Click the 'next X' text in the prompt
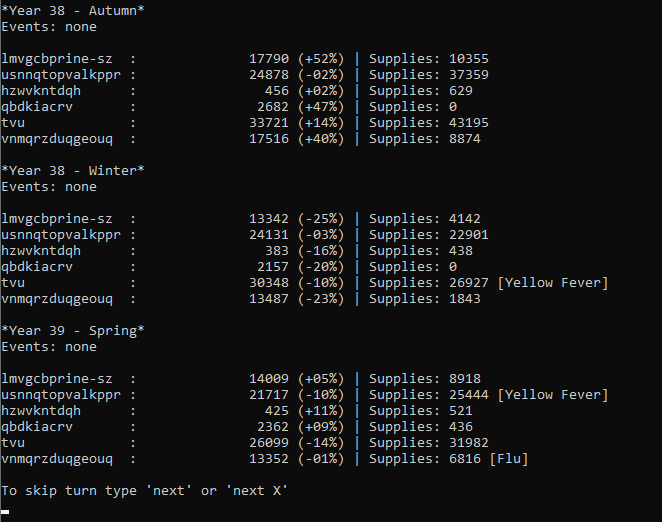The image size is (662, 522). click(260, 491)
